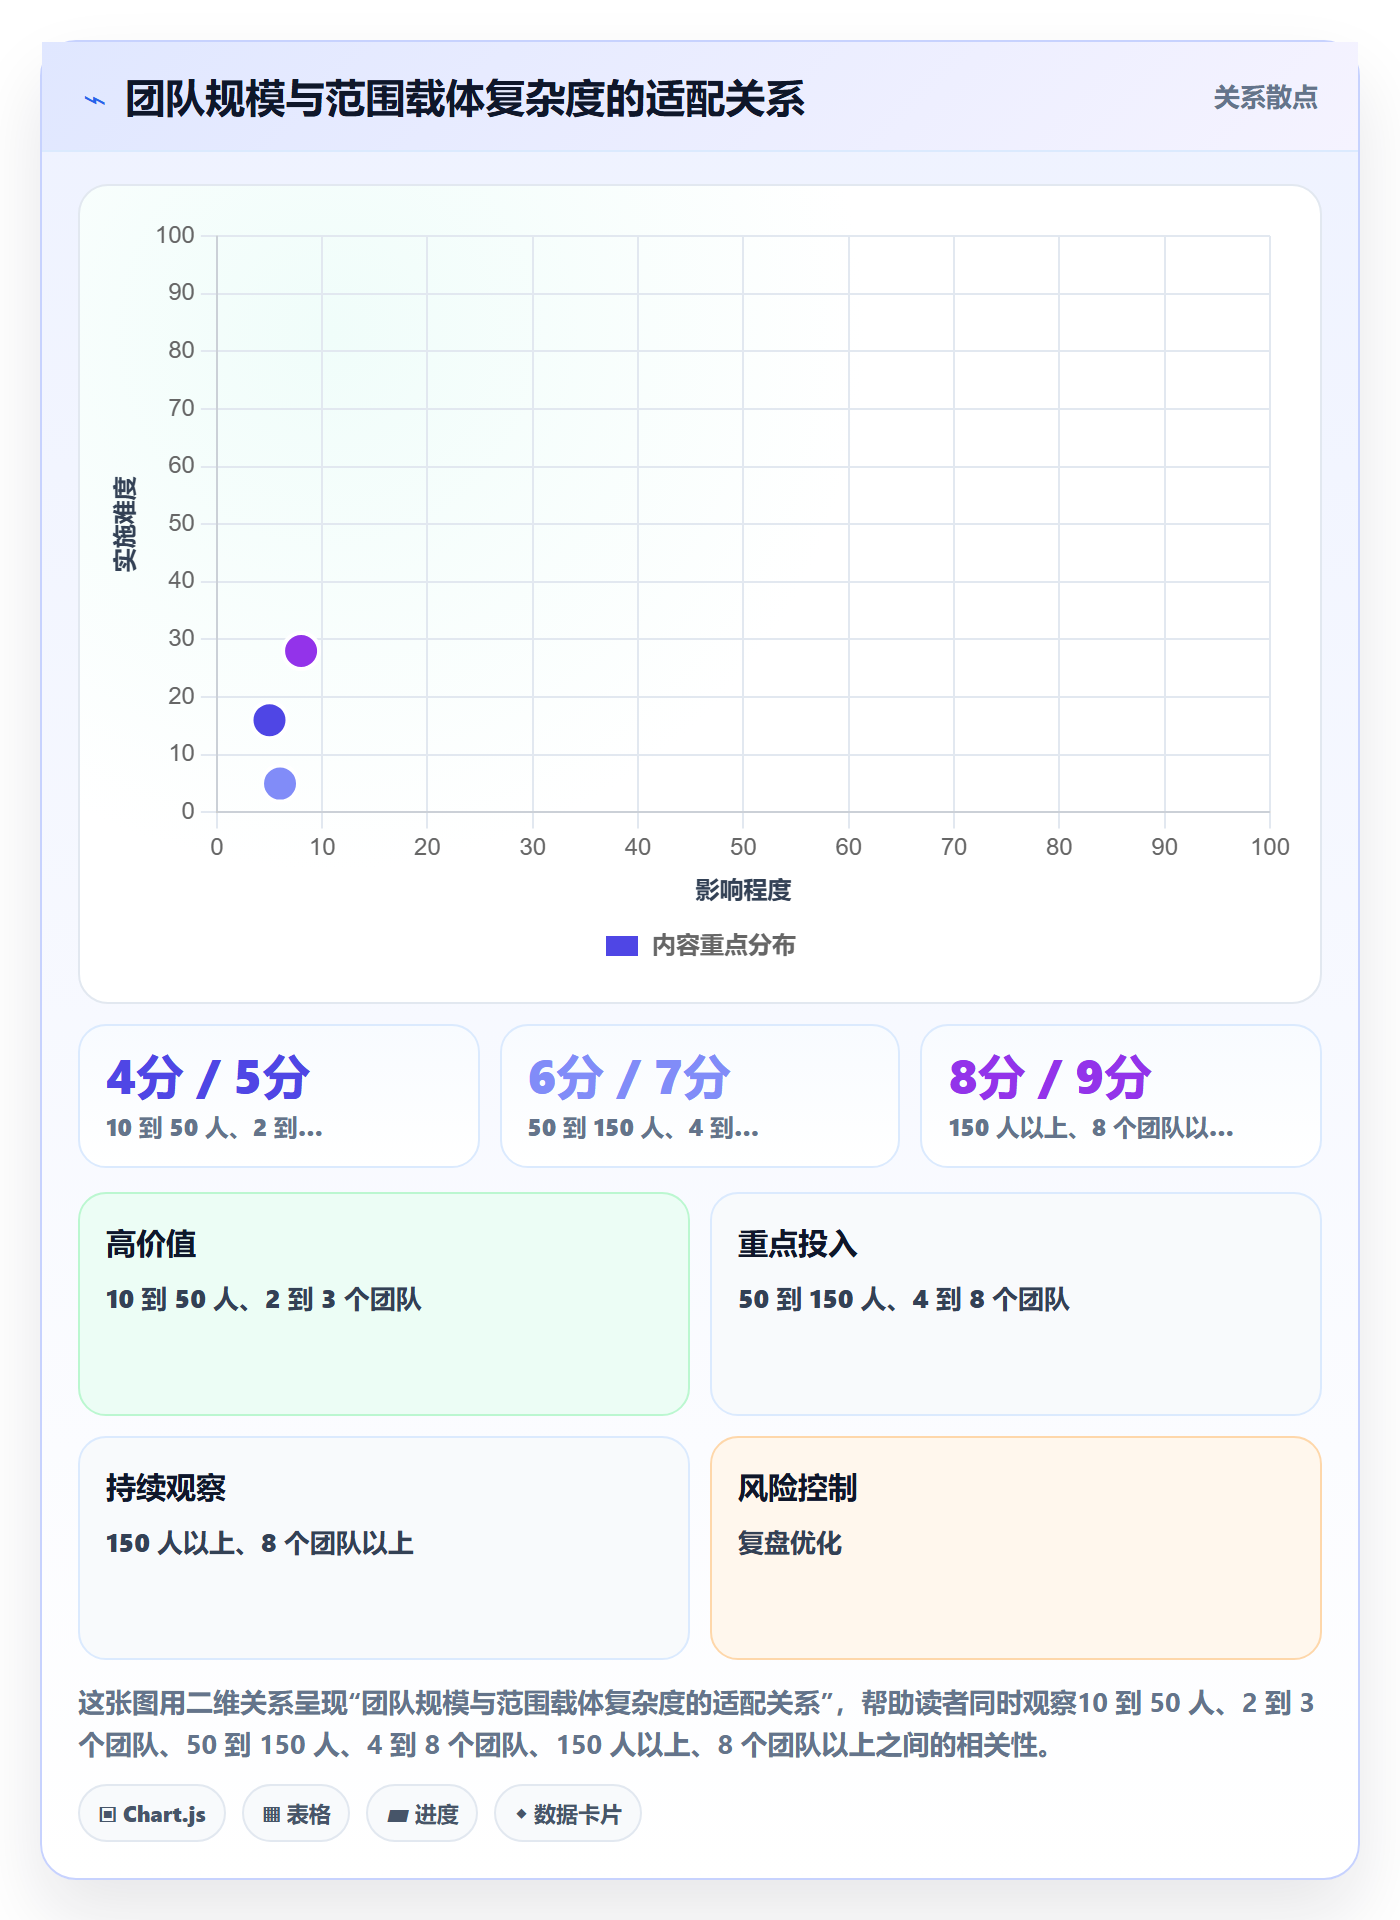The width and height of the screenshot is (1400, 1920).
Task: Click the 关系散点 label in the header
Action: (x=1265, y=98)
